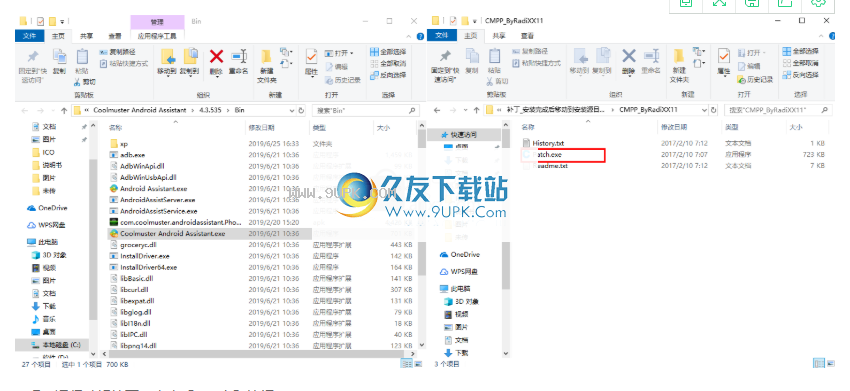Collapse the ribbon chevron in Bin window

[410, 36]
